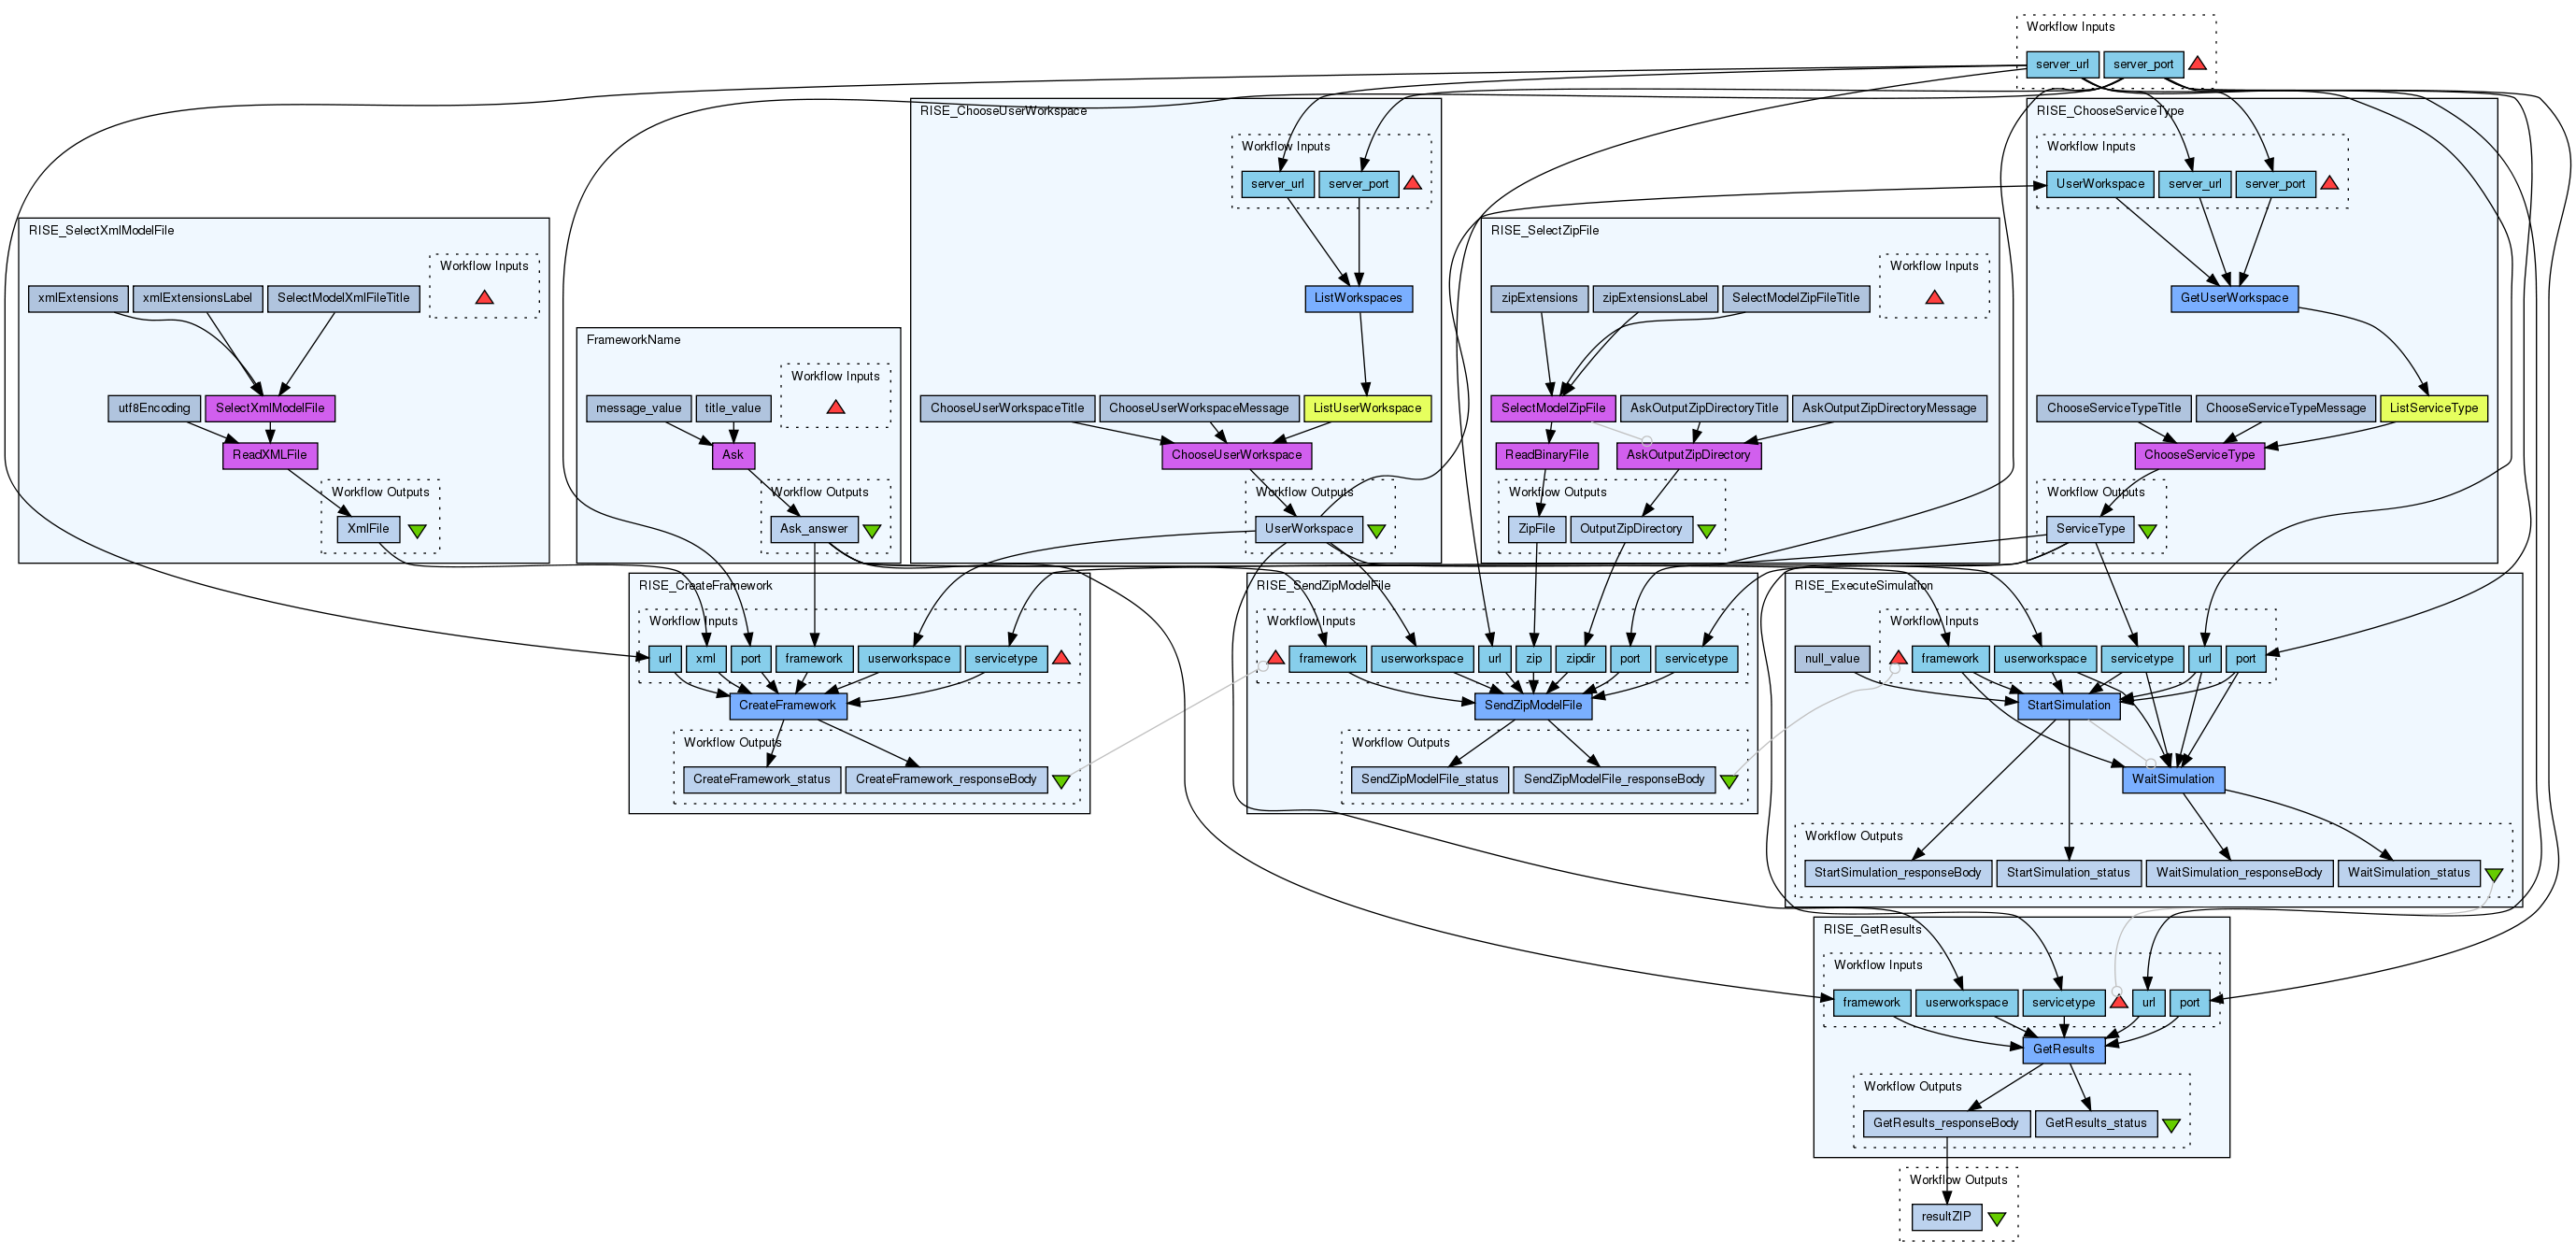Click the green triangle next to GetResults_status
This screenshot has width=2576, height=1256.
point(2172,1125)
